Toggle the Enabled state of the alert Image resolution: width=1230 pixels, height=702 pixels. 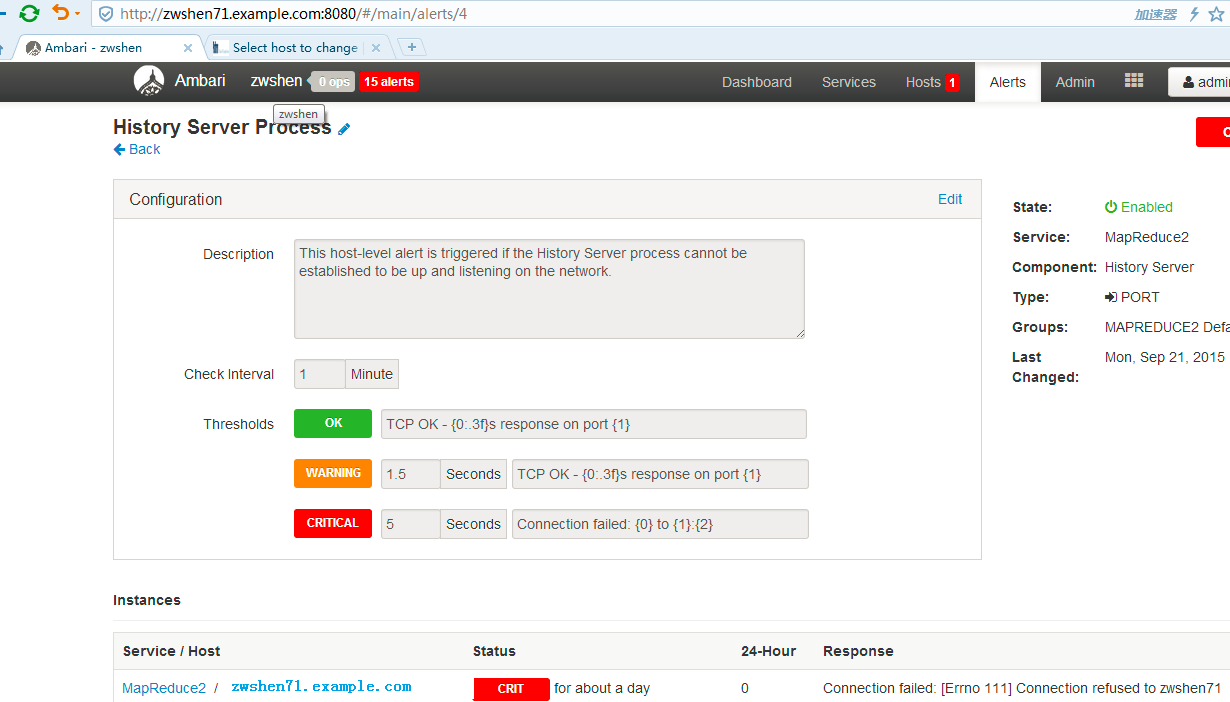point(1138,207)
